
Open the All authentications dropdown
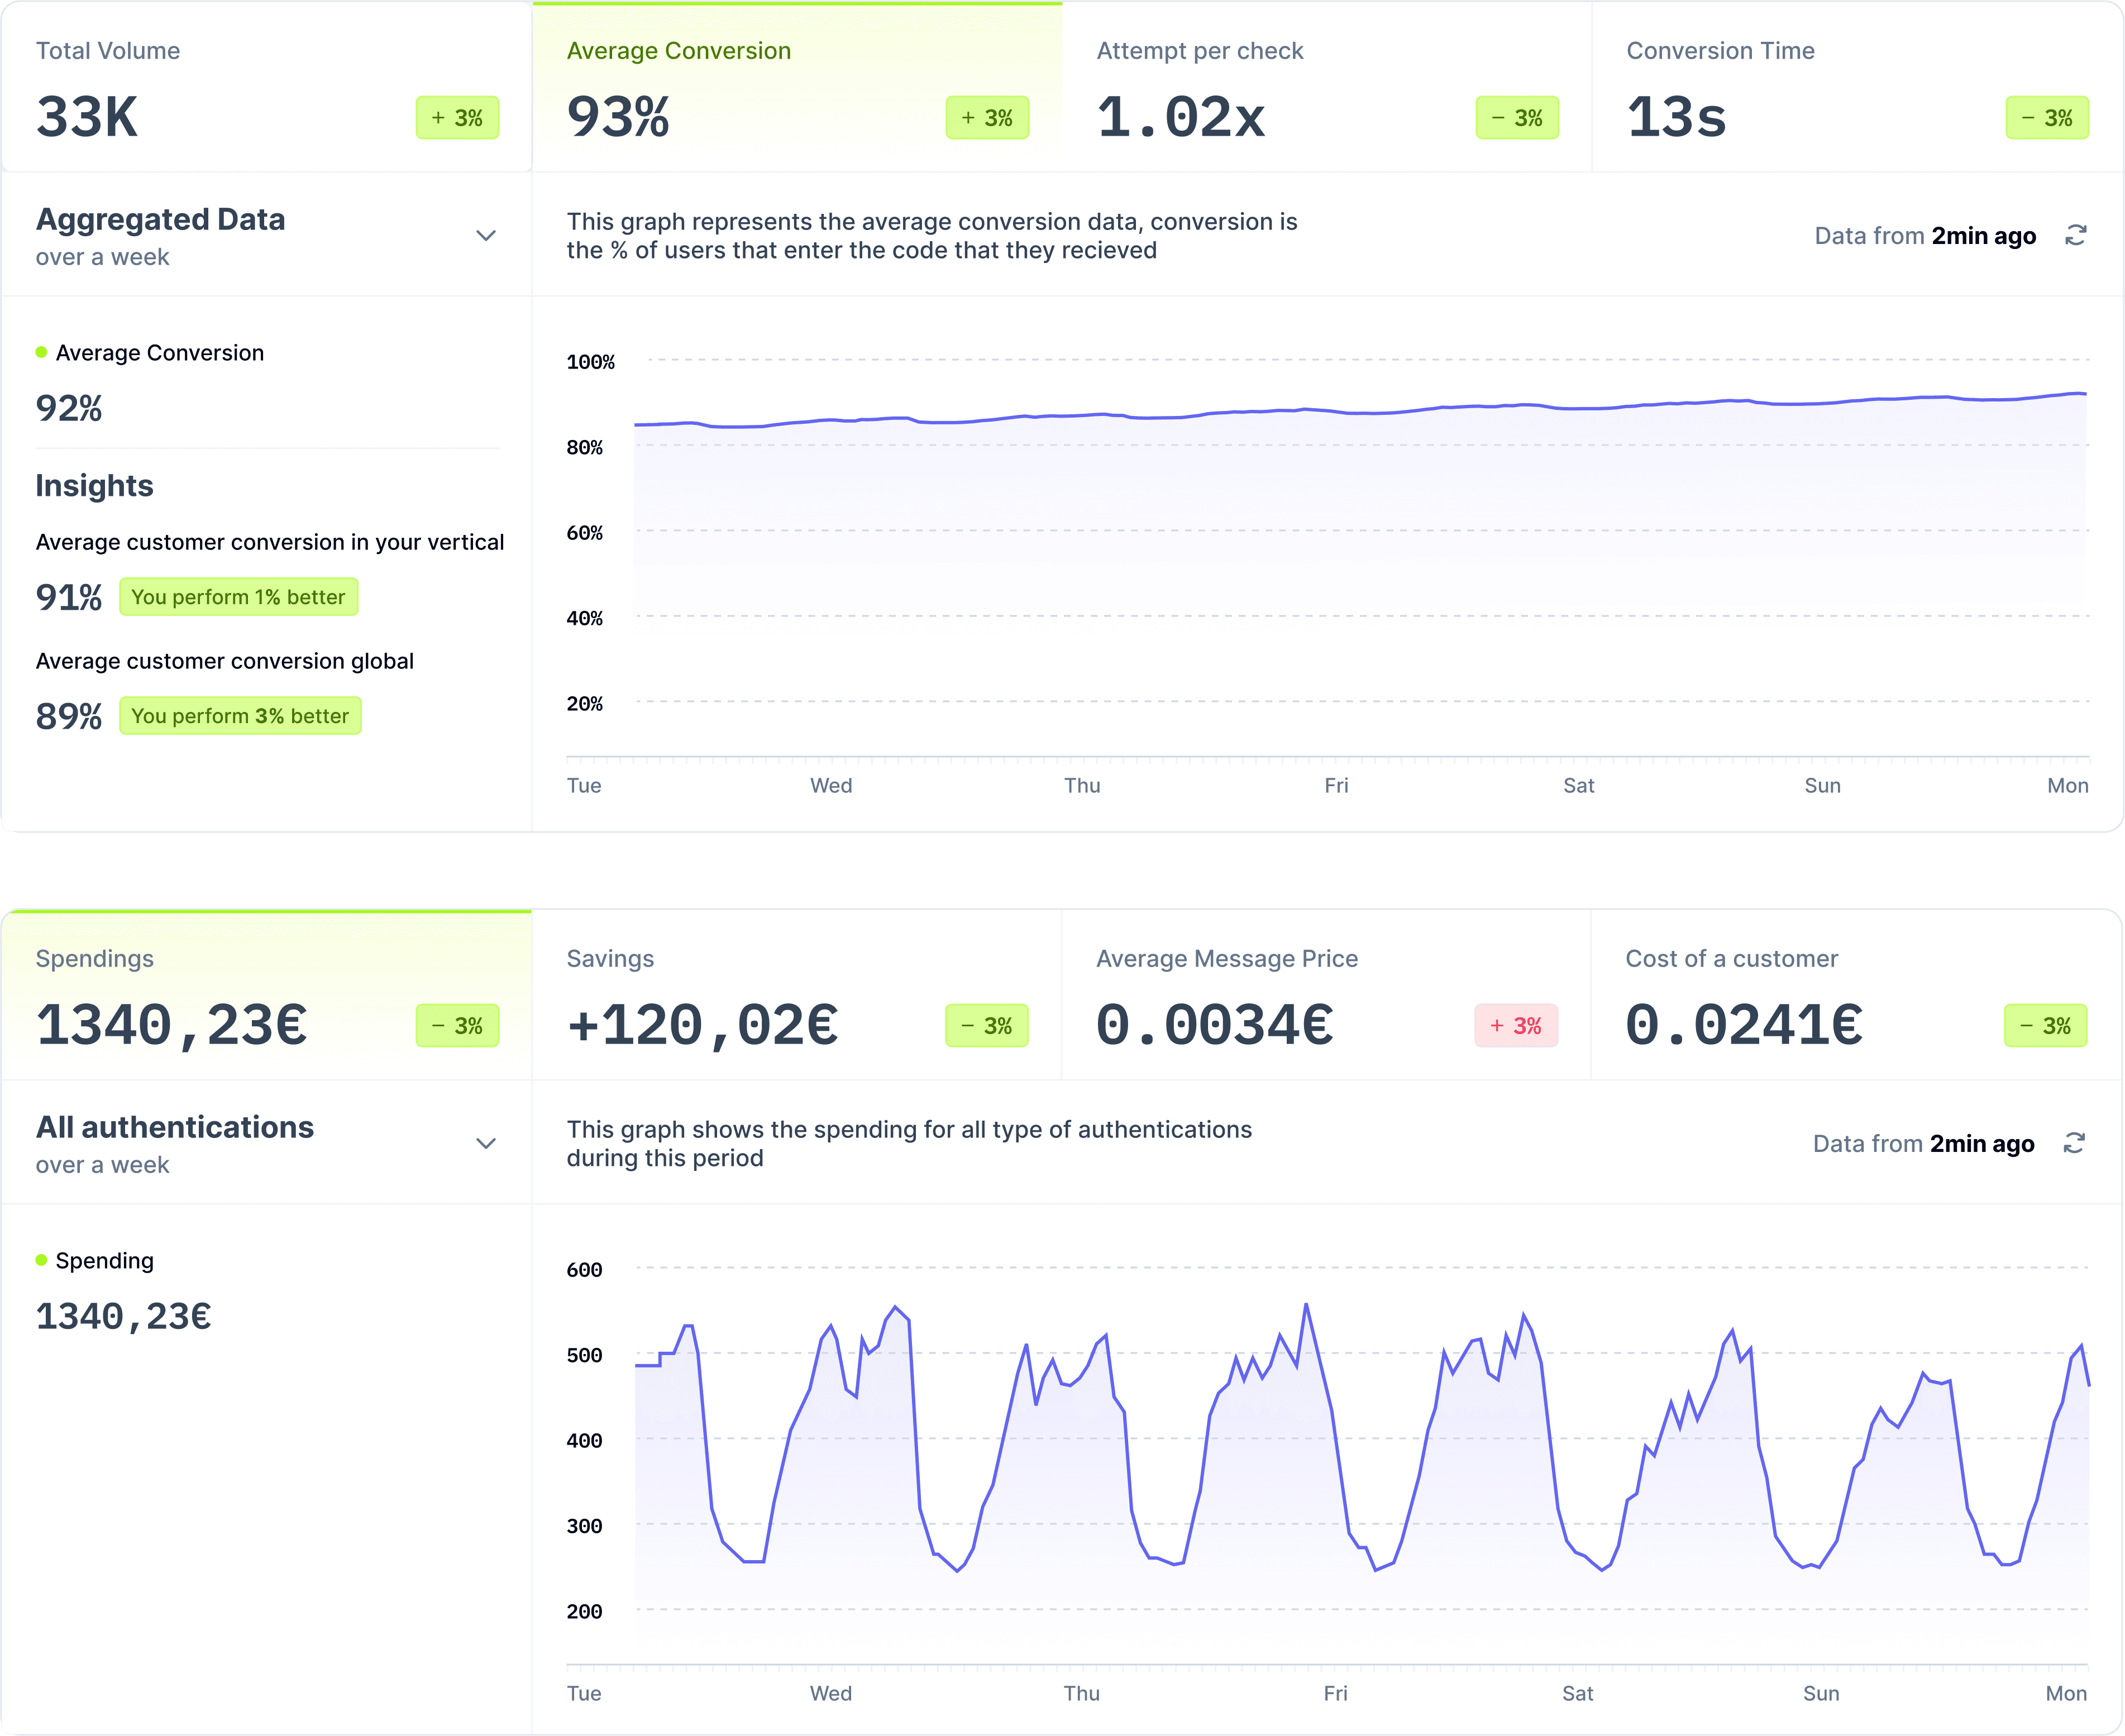[x=486, y=1143]
